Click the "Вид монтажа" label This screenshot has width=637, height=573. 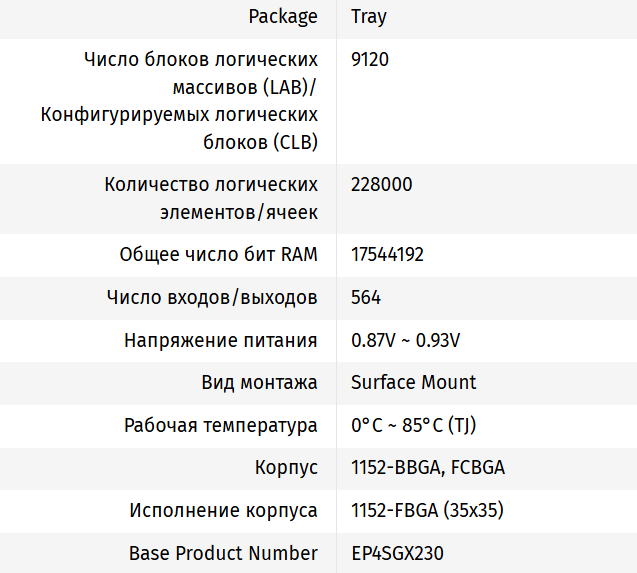(259, 382)
